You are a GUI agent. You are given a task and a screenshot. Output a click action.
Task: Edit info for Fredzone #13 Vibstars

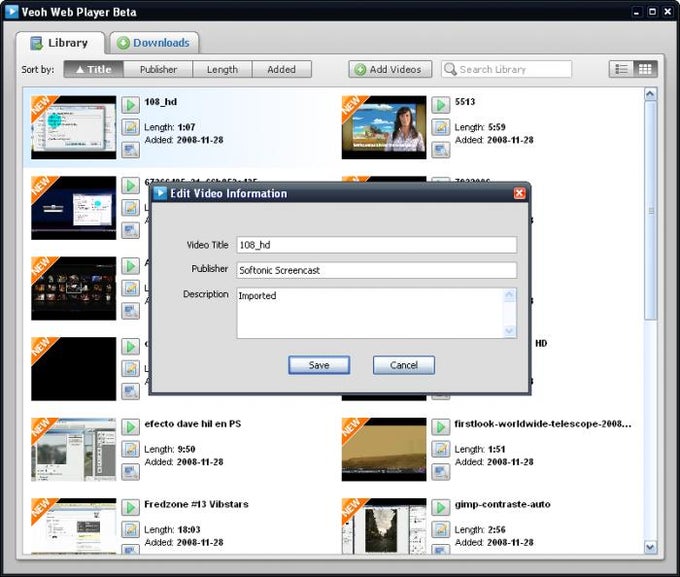pyautogui.click(x=131, y=530)
